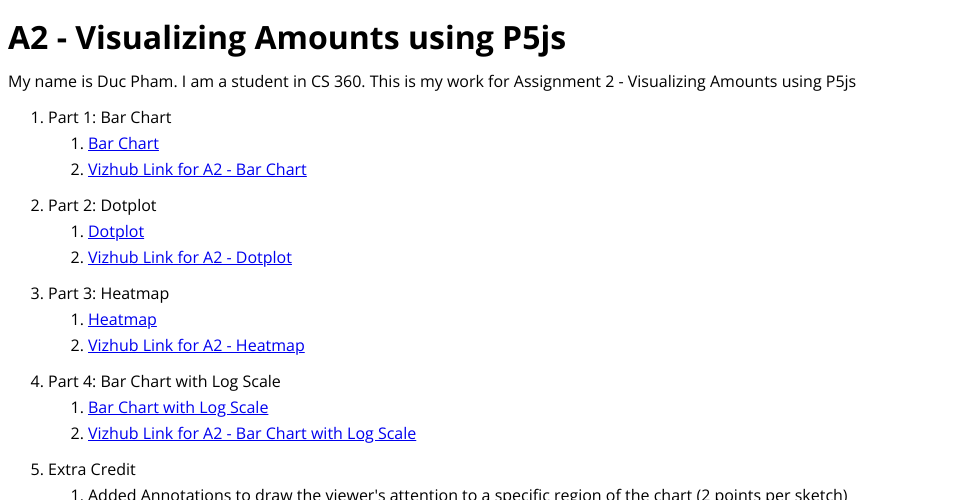Image resolution: width=960 pixels, height=500 pixels.
Task: Visit Vizhub Link for Bar Chart with Log Scale
Action: (252, 434)
